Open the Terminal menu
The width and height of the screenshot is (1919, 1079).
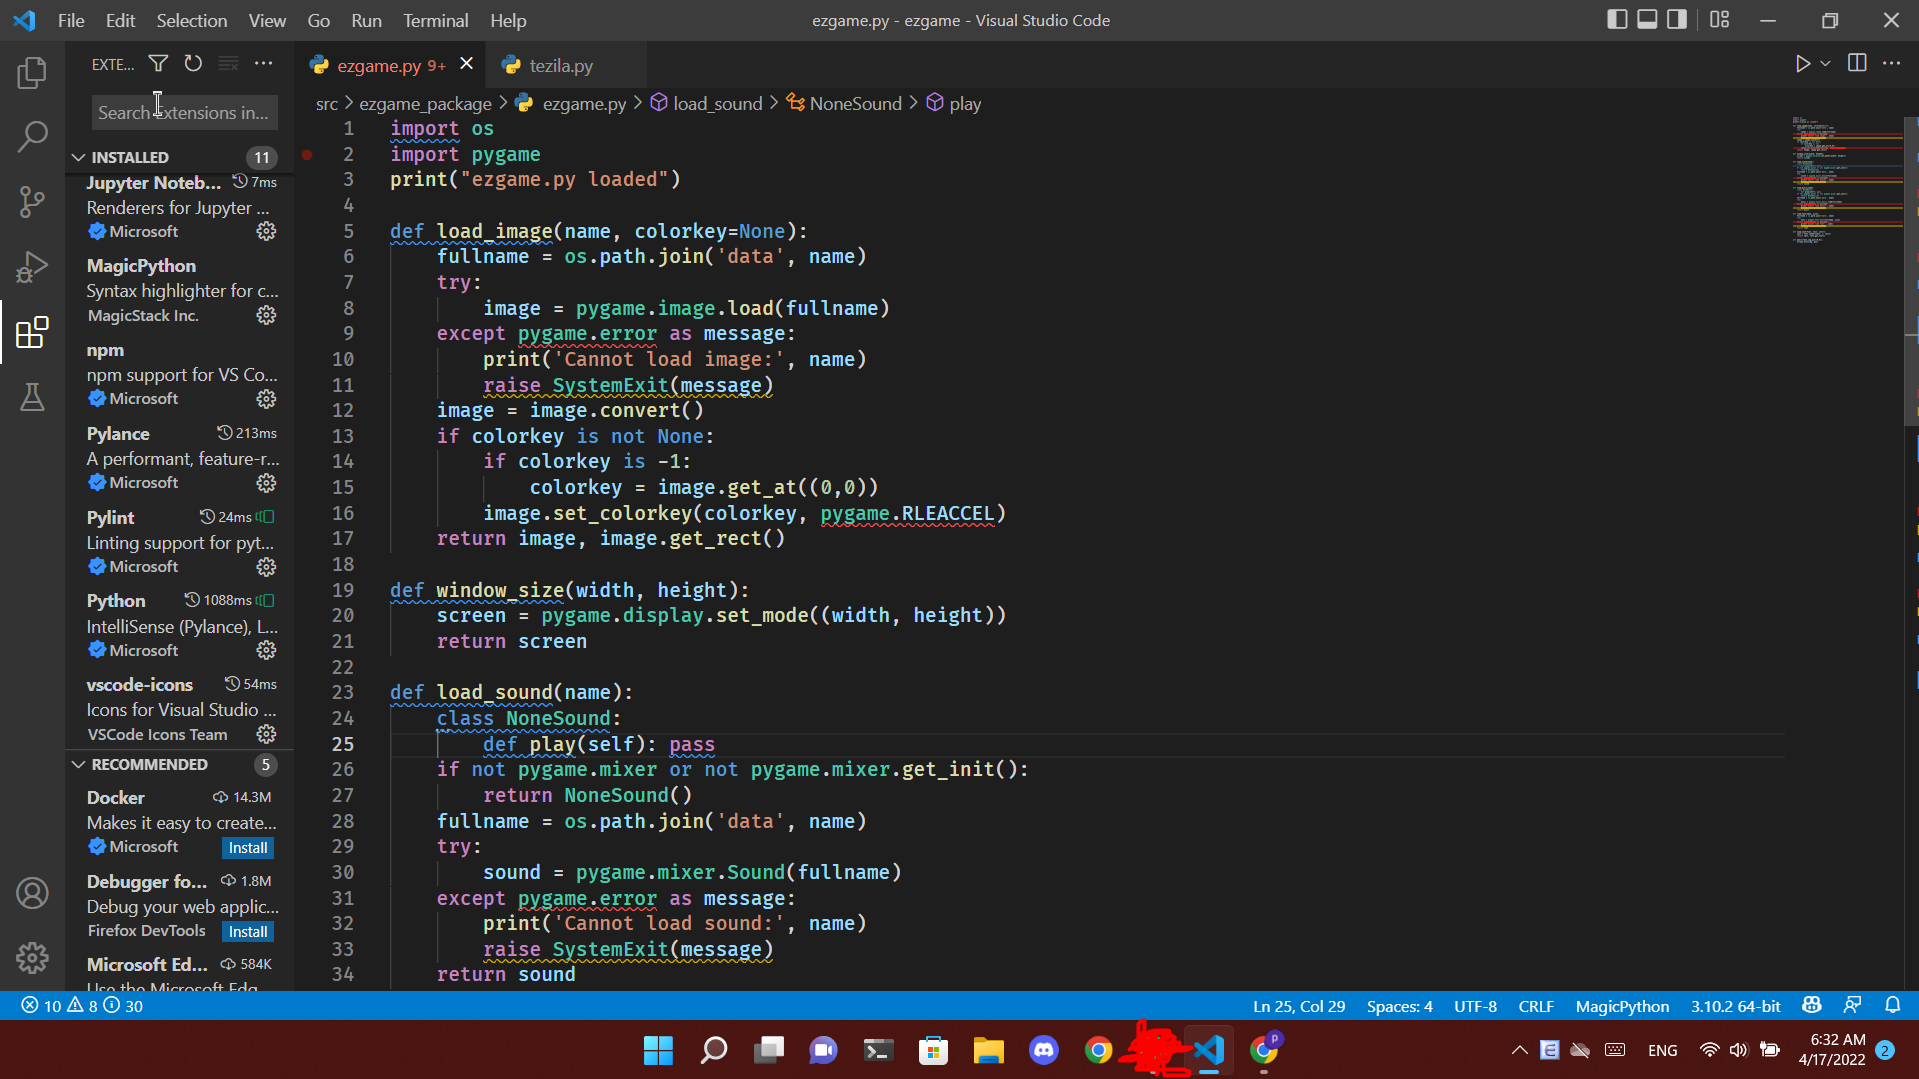[435, 20]
